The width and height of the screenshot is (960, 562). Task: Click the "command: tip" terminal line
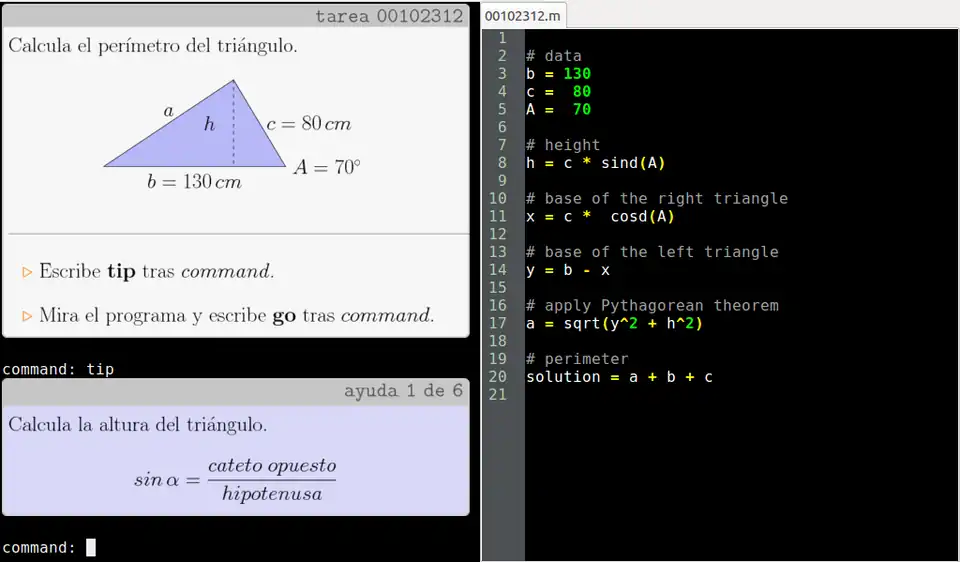(x=58, y=369)
